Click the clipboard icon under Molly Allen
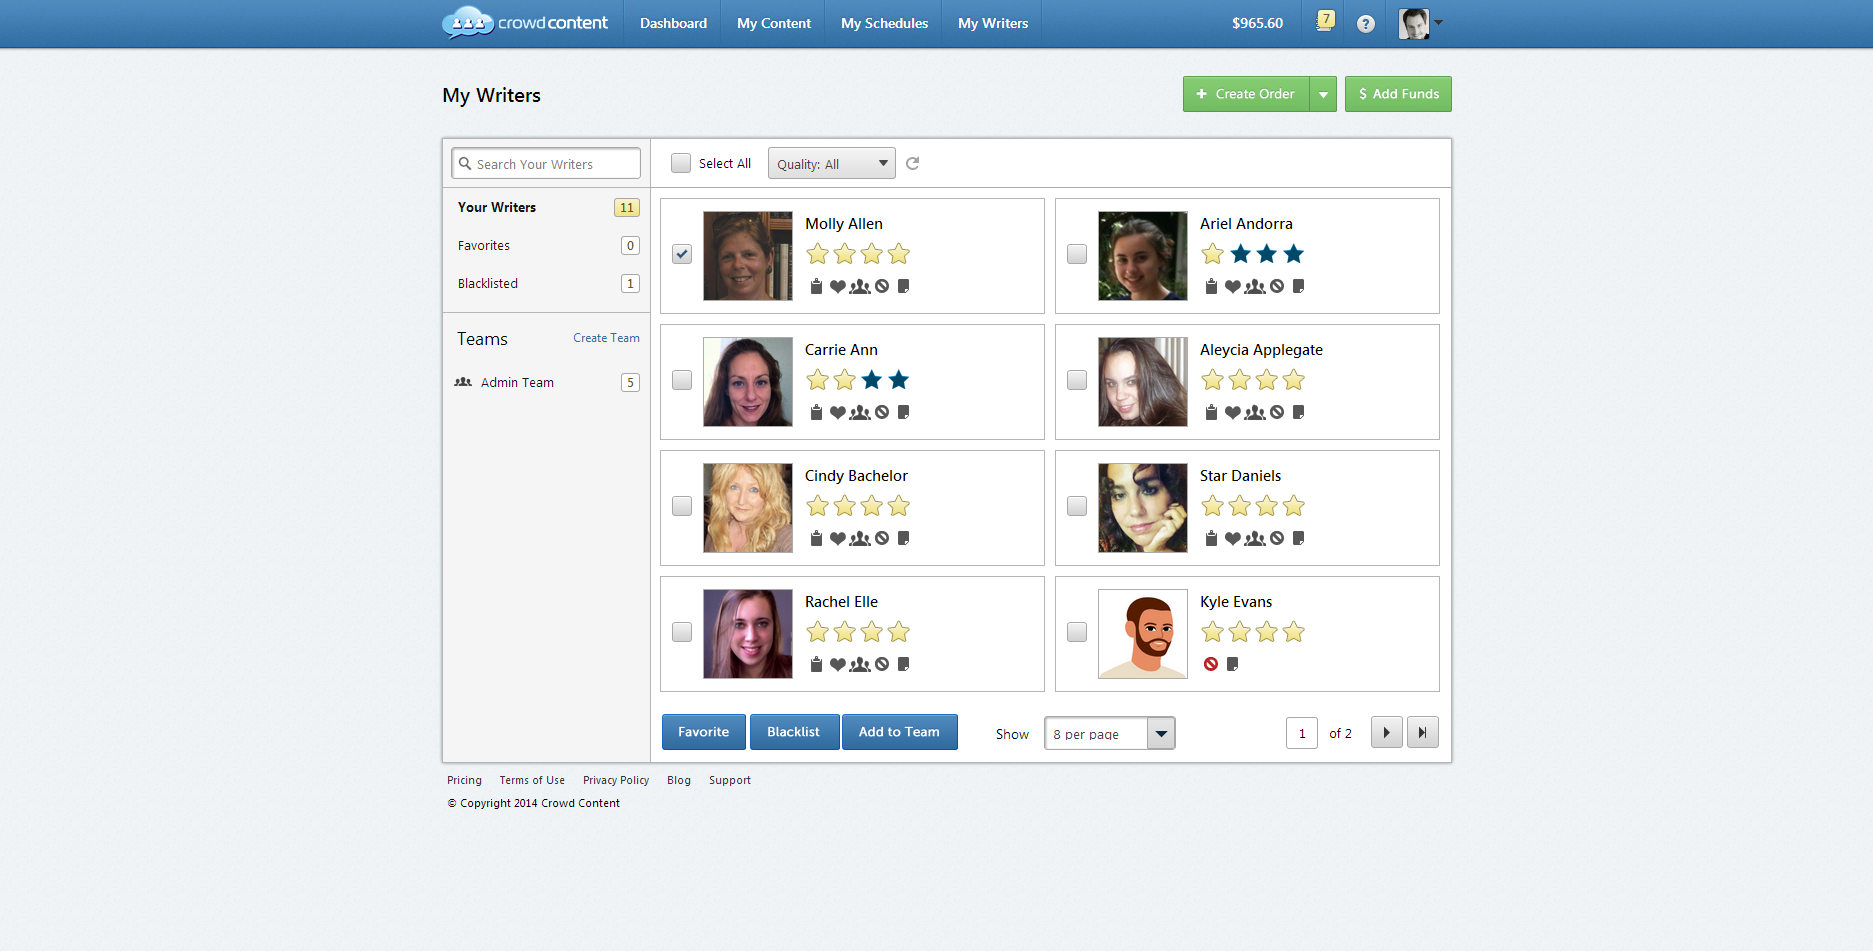This screenshot has height=951, width=1873. click(x=816, y=287)
